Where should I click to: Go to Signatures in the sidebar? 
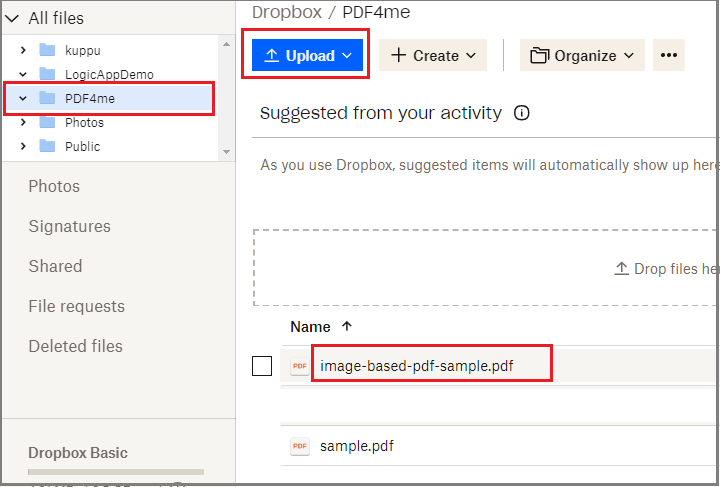tap(69, 226)
